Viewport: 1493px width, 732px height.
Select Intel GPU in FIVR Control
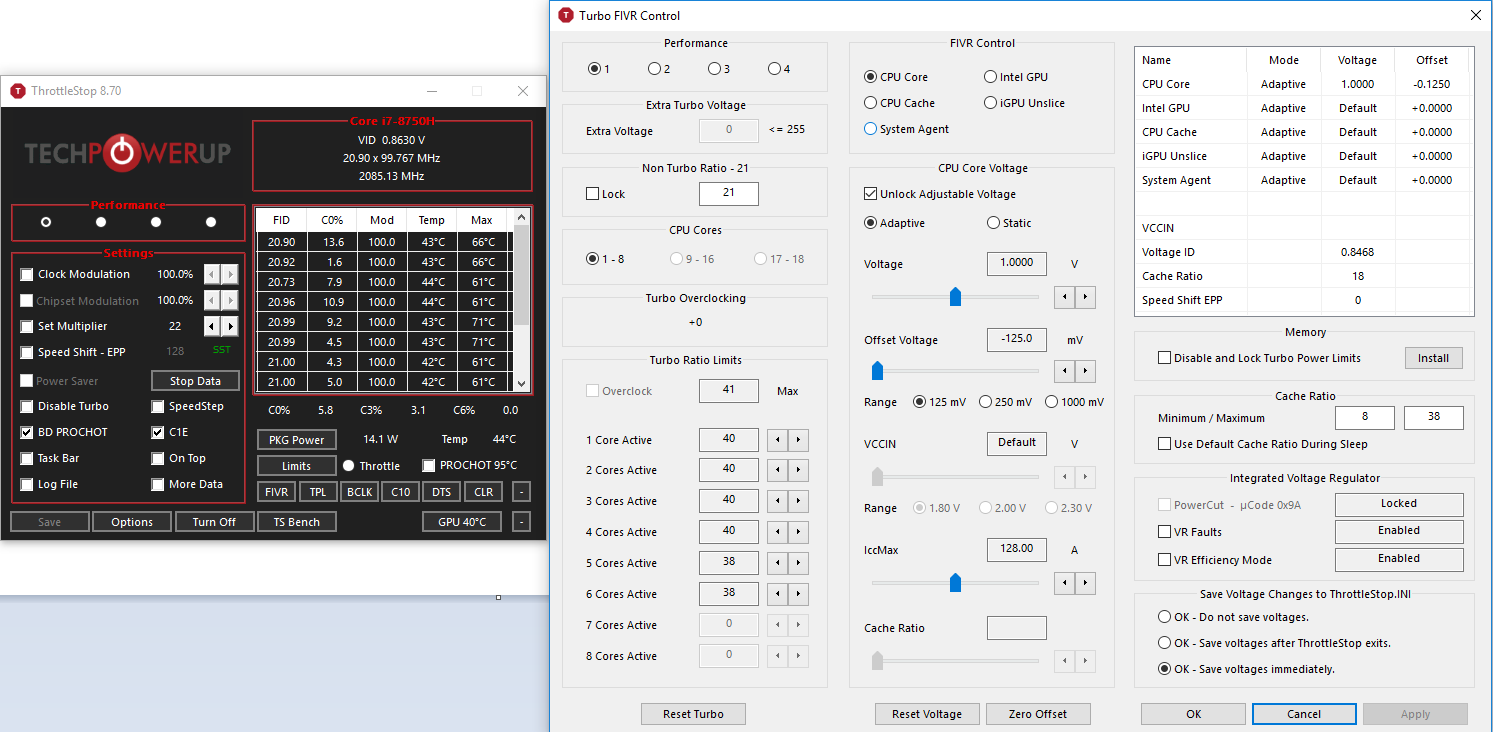click(x=990, y=77)
